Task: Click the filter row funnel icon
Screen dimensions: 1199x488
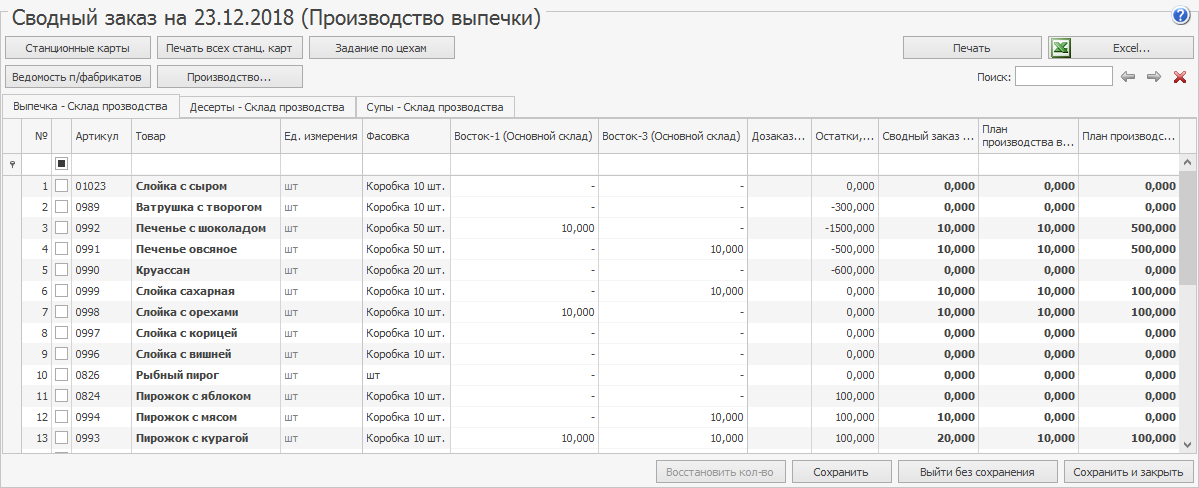Action: point(12,163)
